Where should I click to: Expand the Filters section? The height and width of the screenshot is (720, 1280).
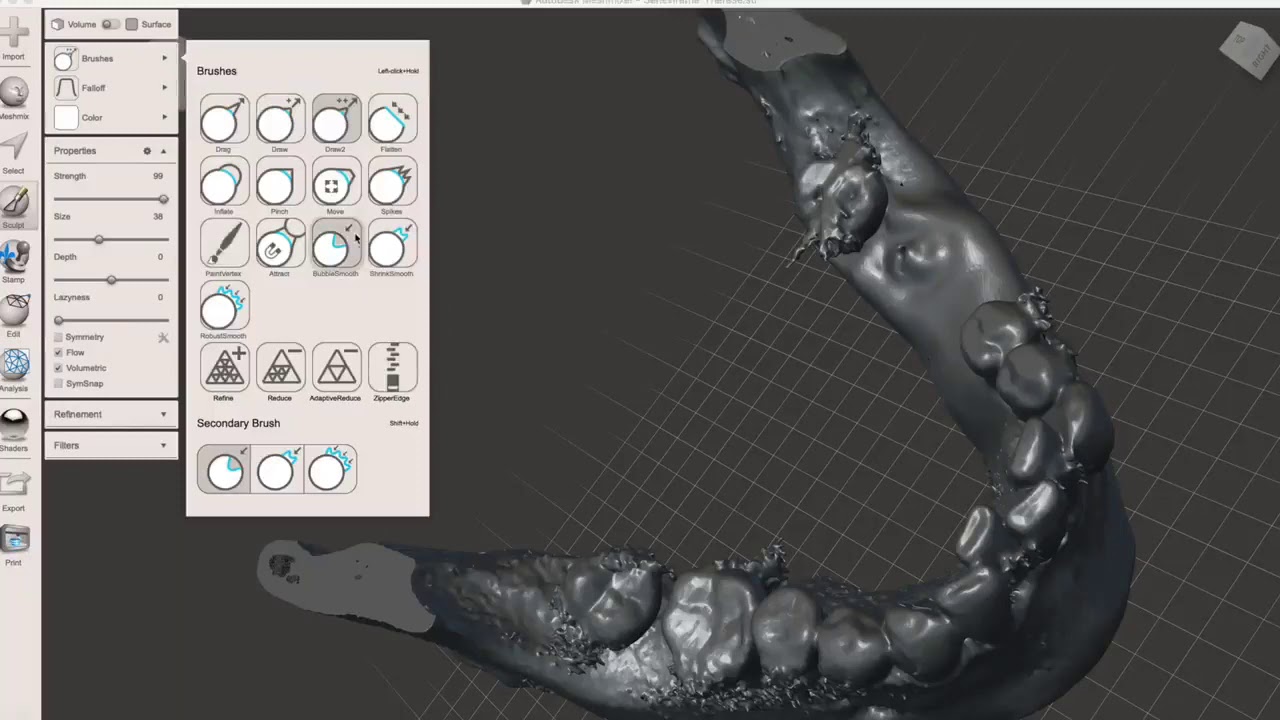tap(111, 446)
